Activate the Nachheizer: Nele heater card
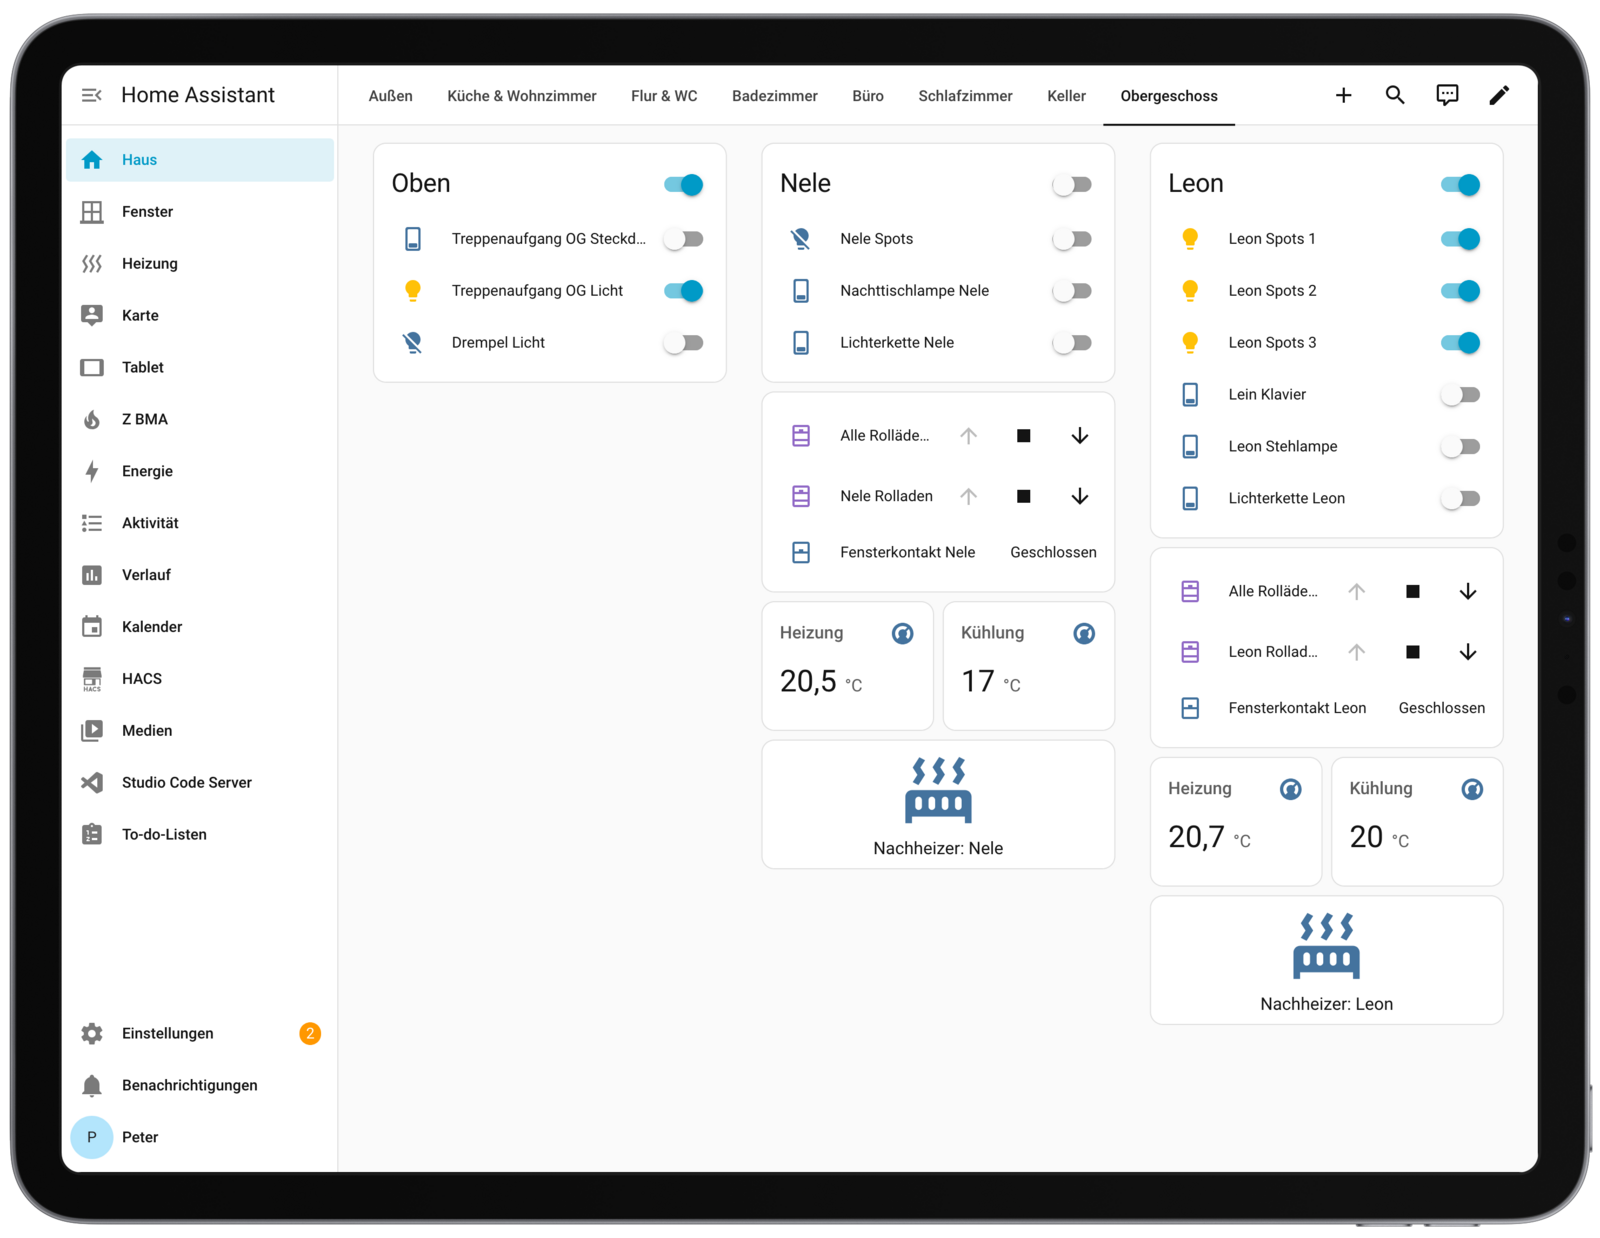This screenshot has height=1238, width=1600. click(937, 805)
